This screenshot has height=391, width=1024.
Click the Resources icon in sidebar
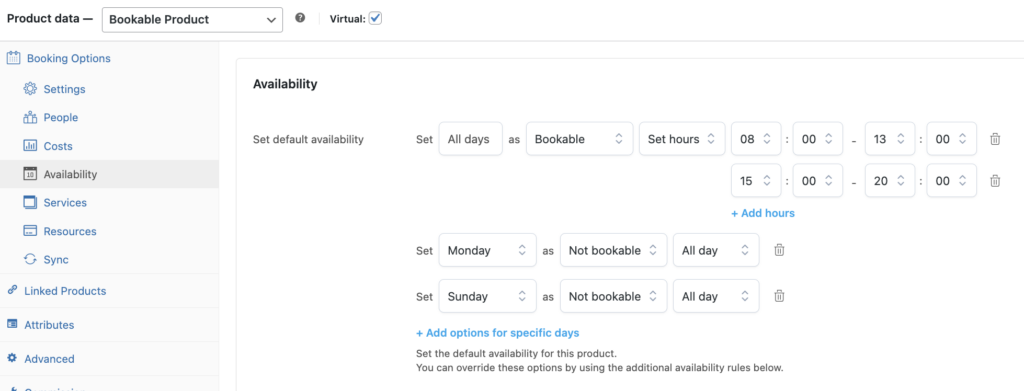30,231
